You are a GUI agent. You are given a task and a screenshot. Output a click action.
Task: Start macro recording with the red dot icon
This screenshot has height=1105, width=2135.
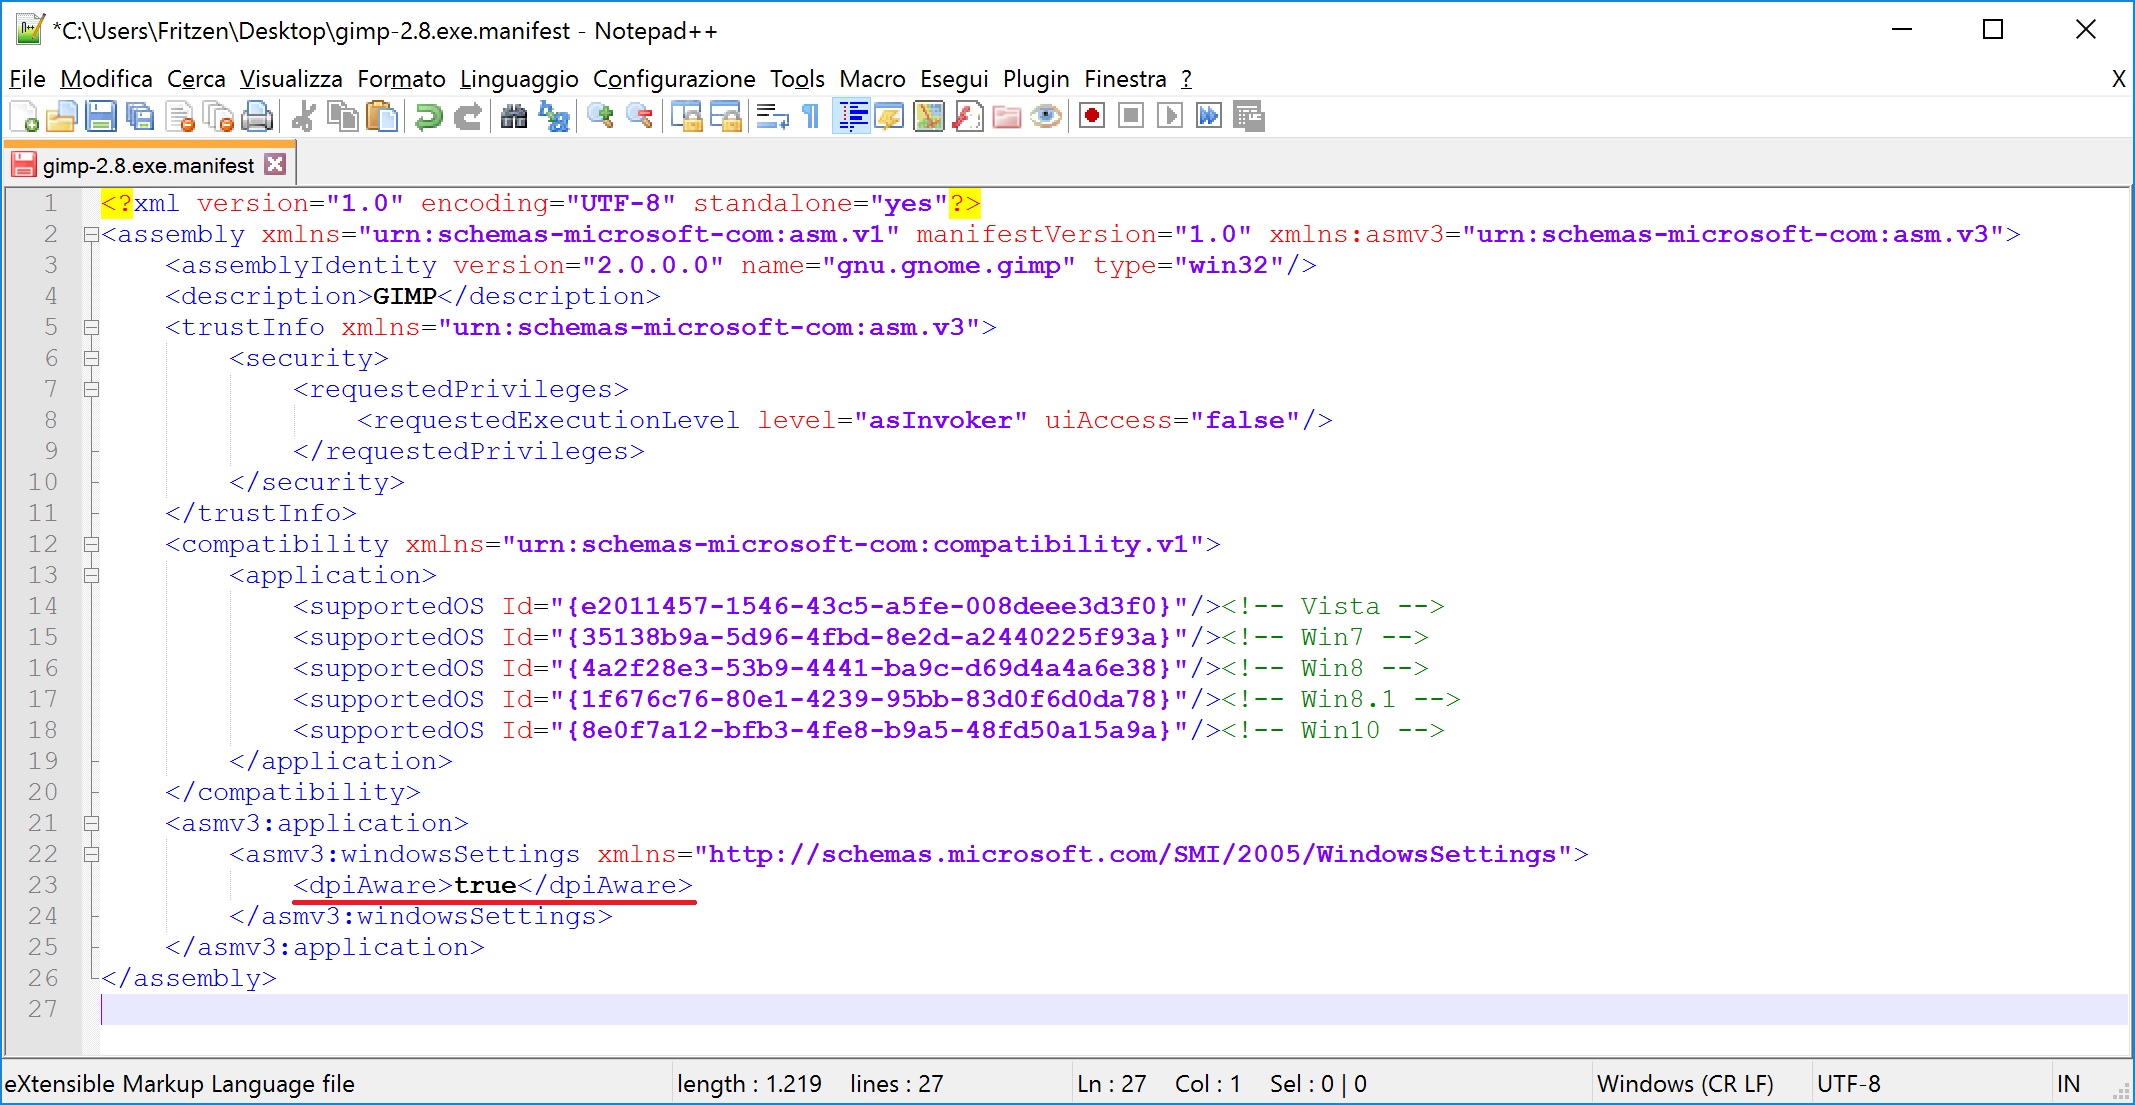pos(1092,117)
